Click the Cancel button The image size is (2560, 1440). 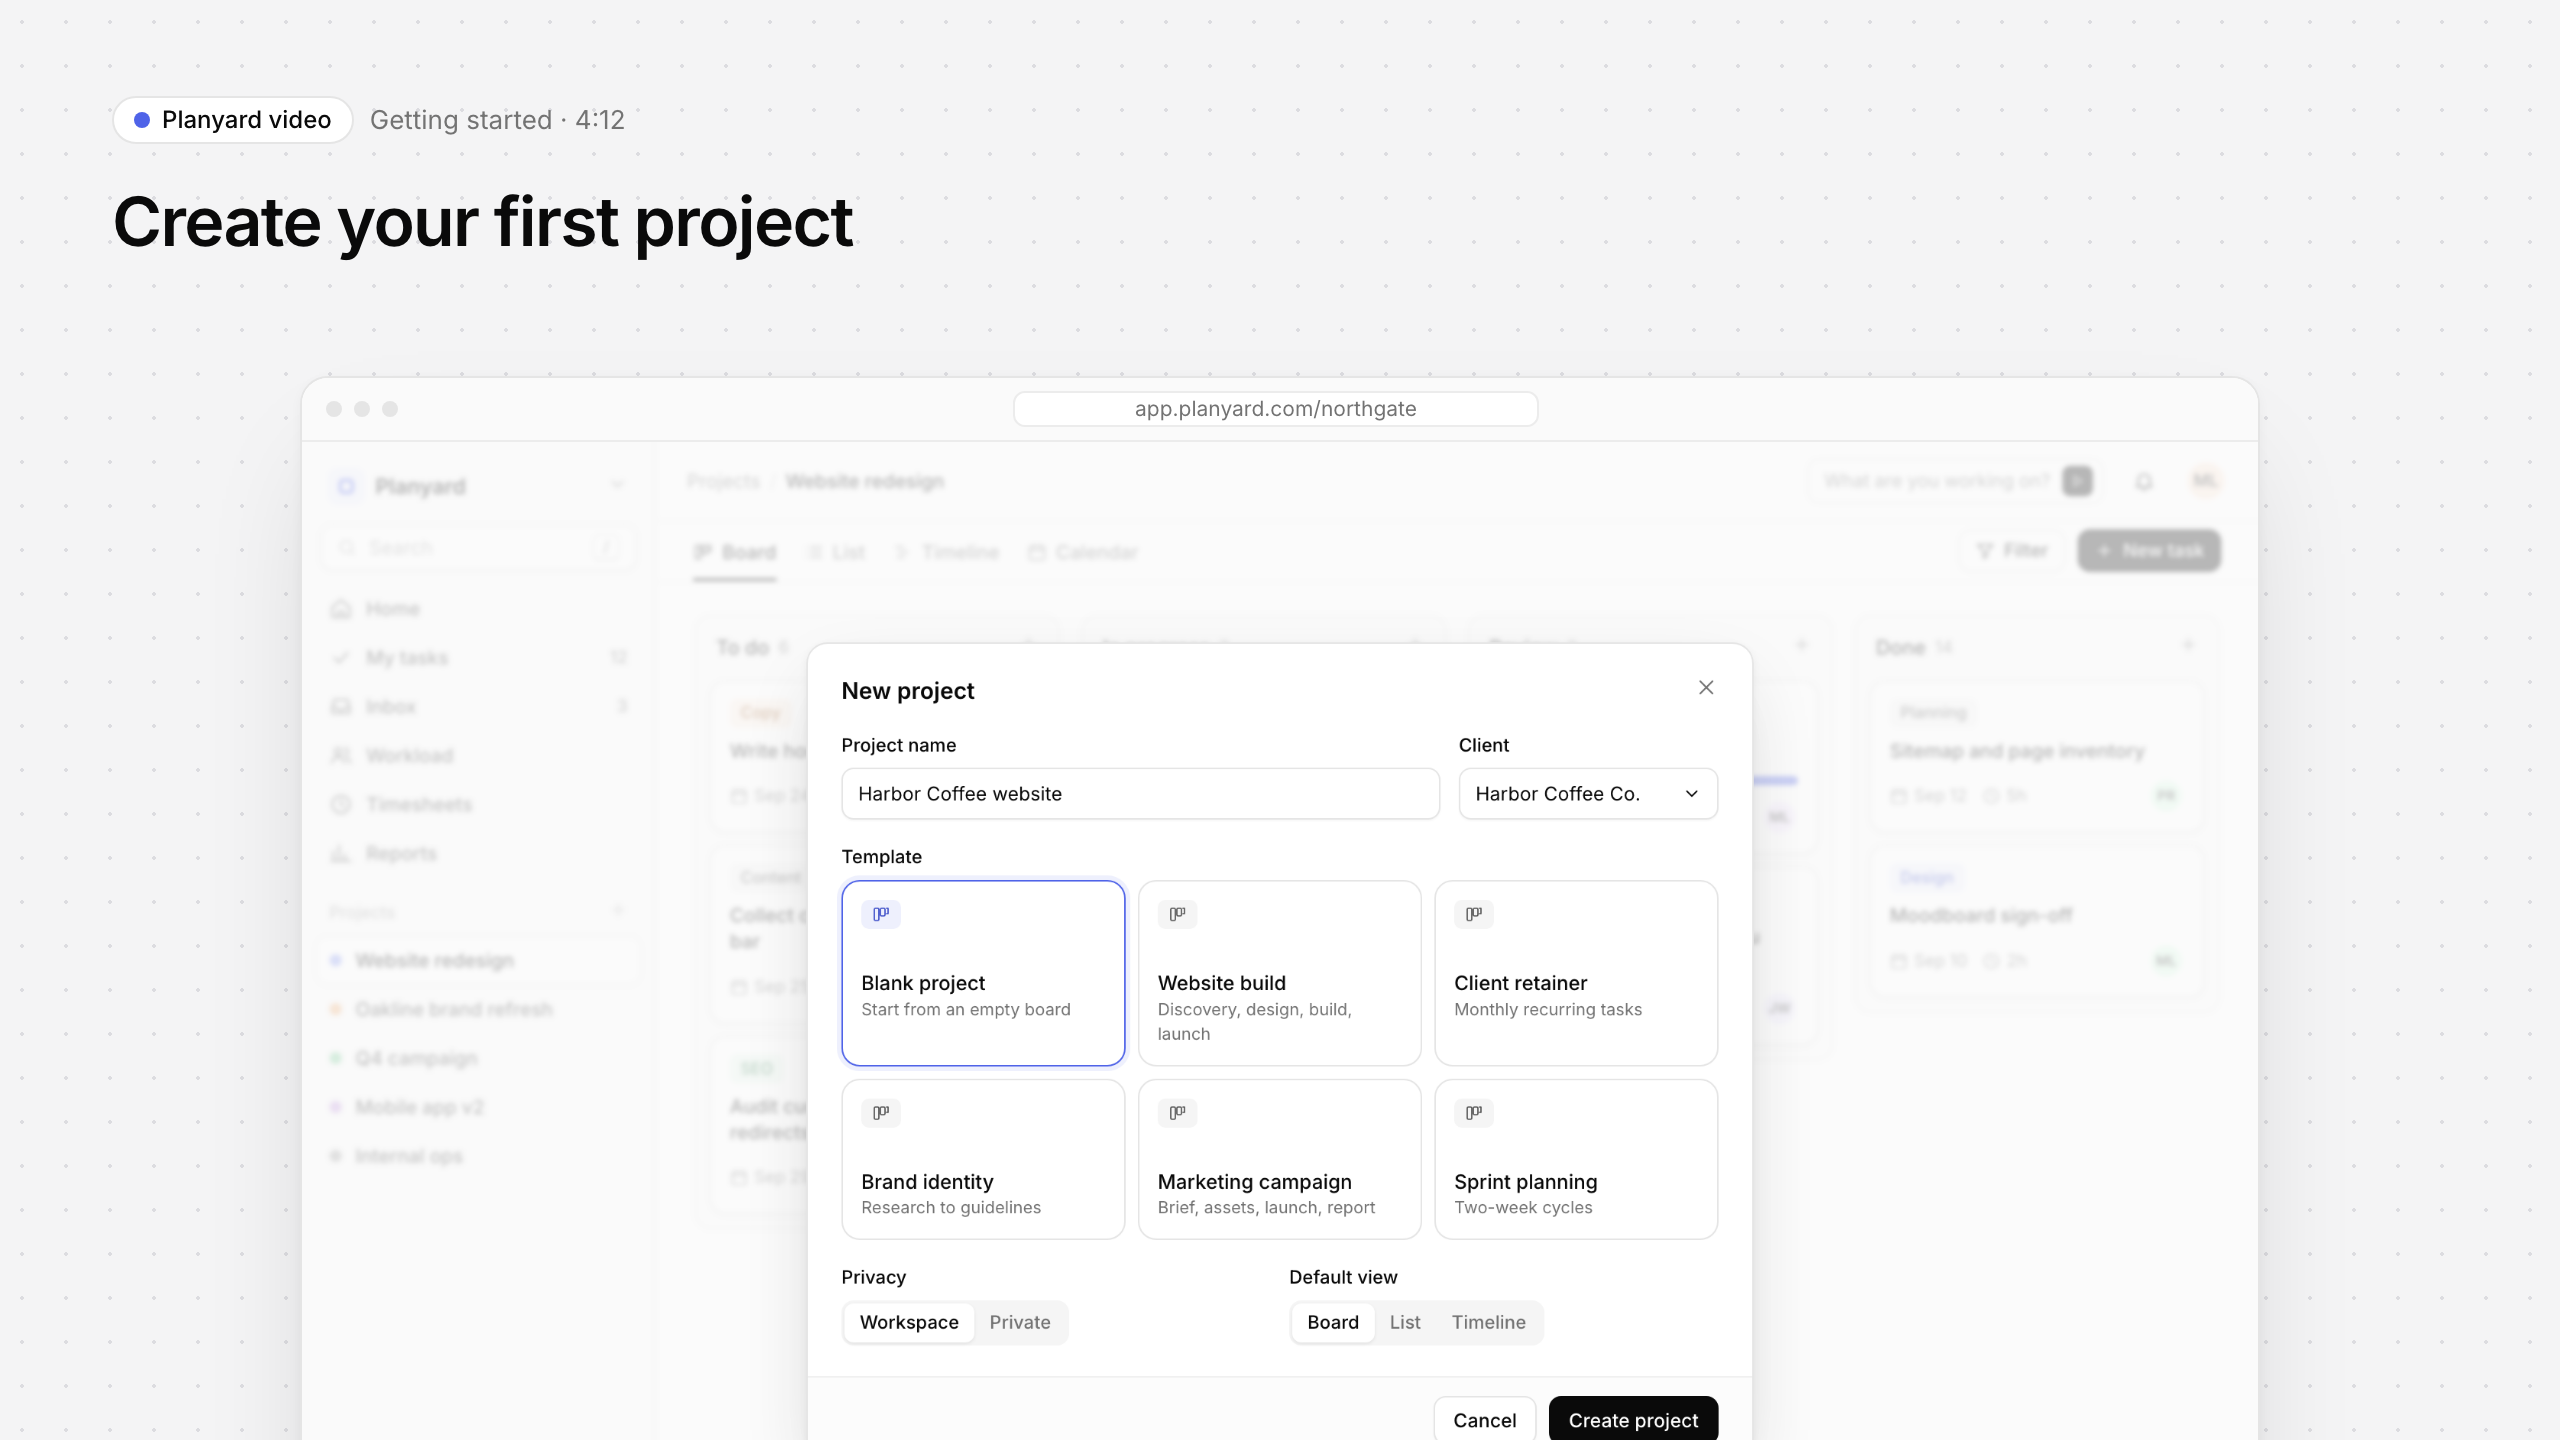pyautogui.click(x=1484, y=1419)
